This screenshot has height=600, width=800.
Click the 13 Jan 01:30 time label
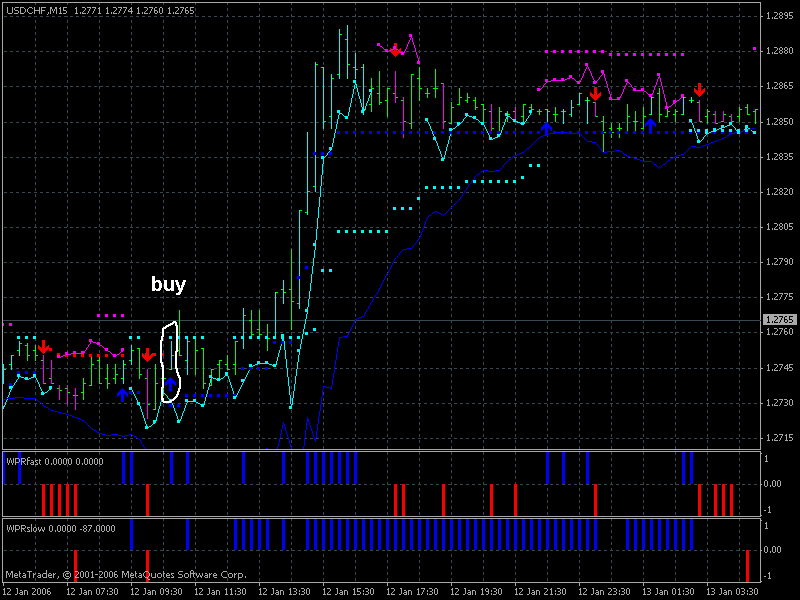(668, 592)
